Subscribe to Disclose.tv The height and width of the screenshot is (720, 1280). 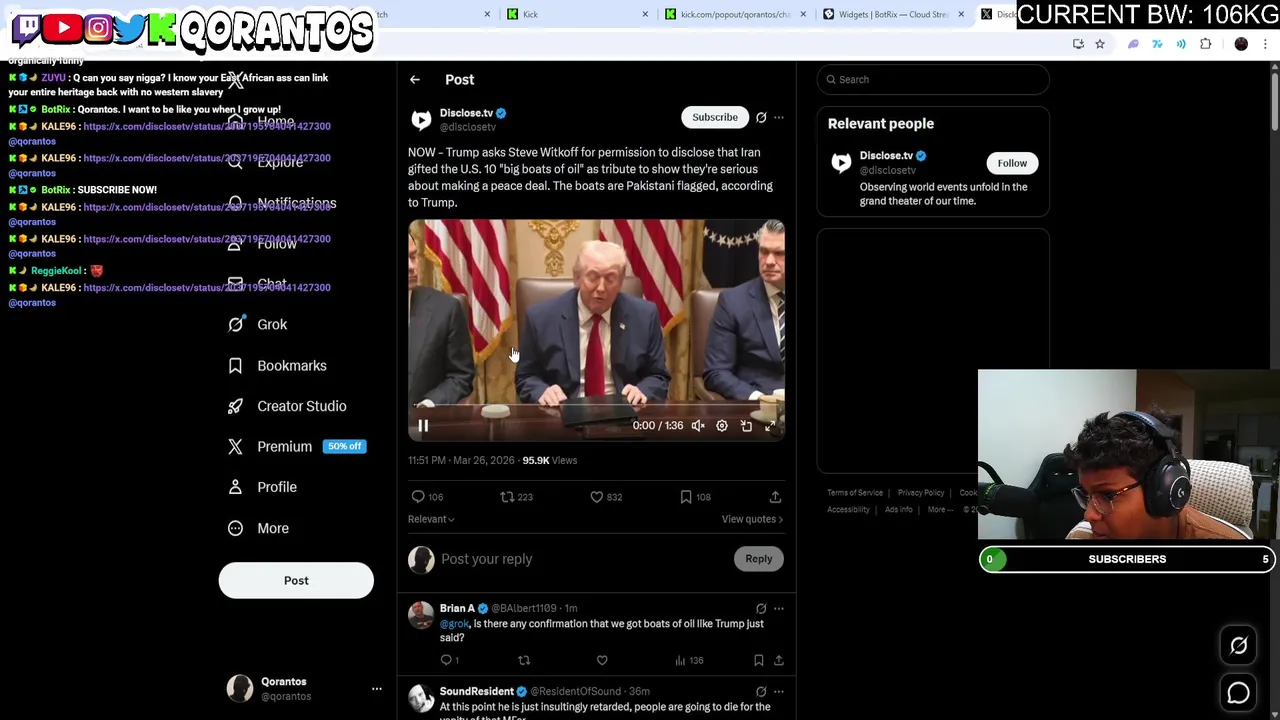pyautogui.click(x=715, y=117)
